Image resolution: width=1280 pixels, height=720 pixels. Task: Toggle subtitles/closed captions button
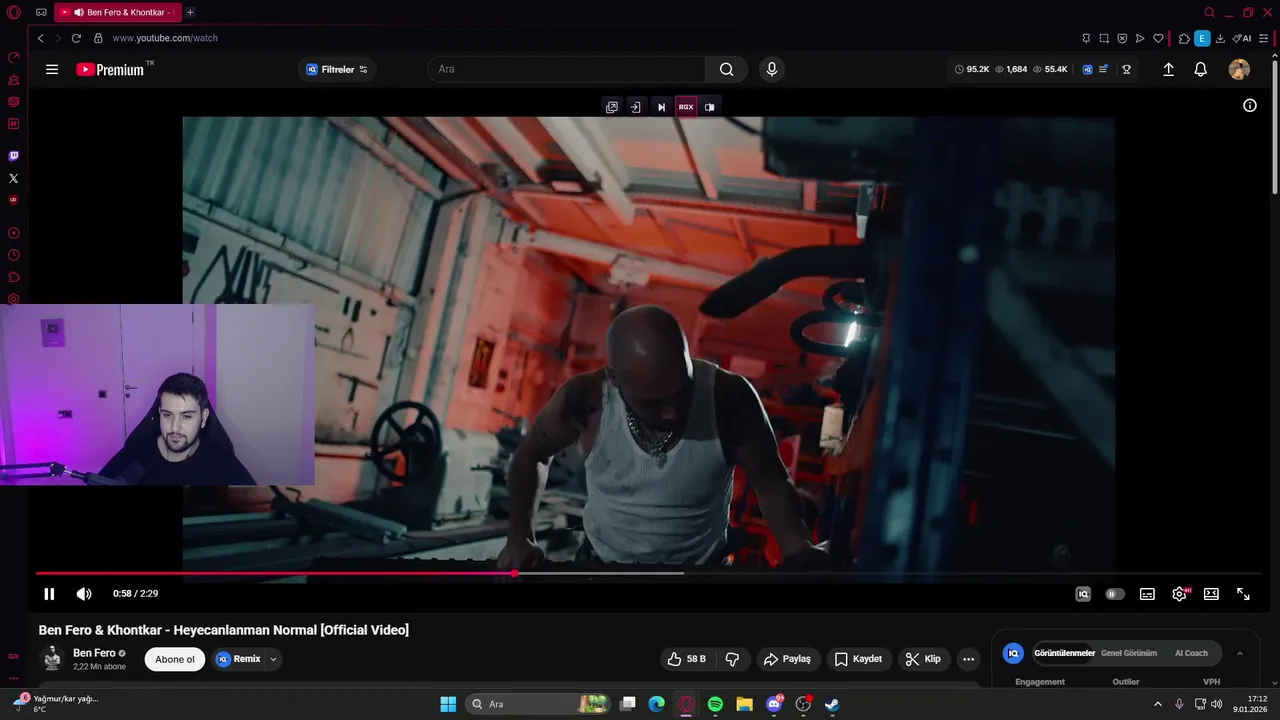click(x=1147, y=594)
